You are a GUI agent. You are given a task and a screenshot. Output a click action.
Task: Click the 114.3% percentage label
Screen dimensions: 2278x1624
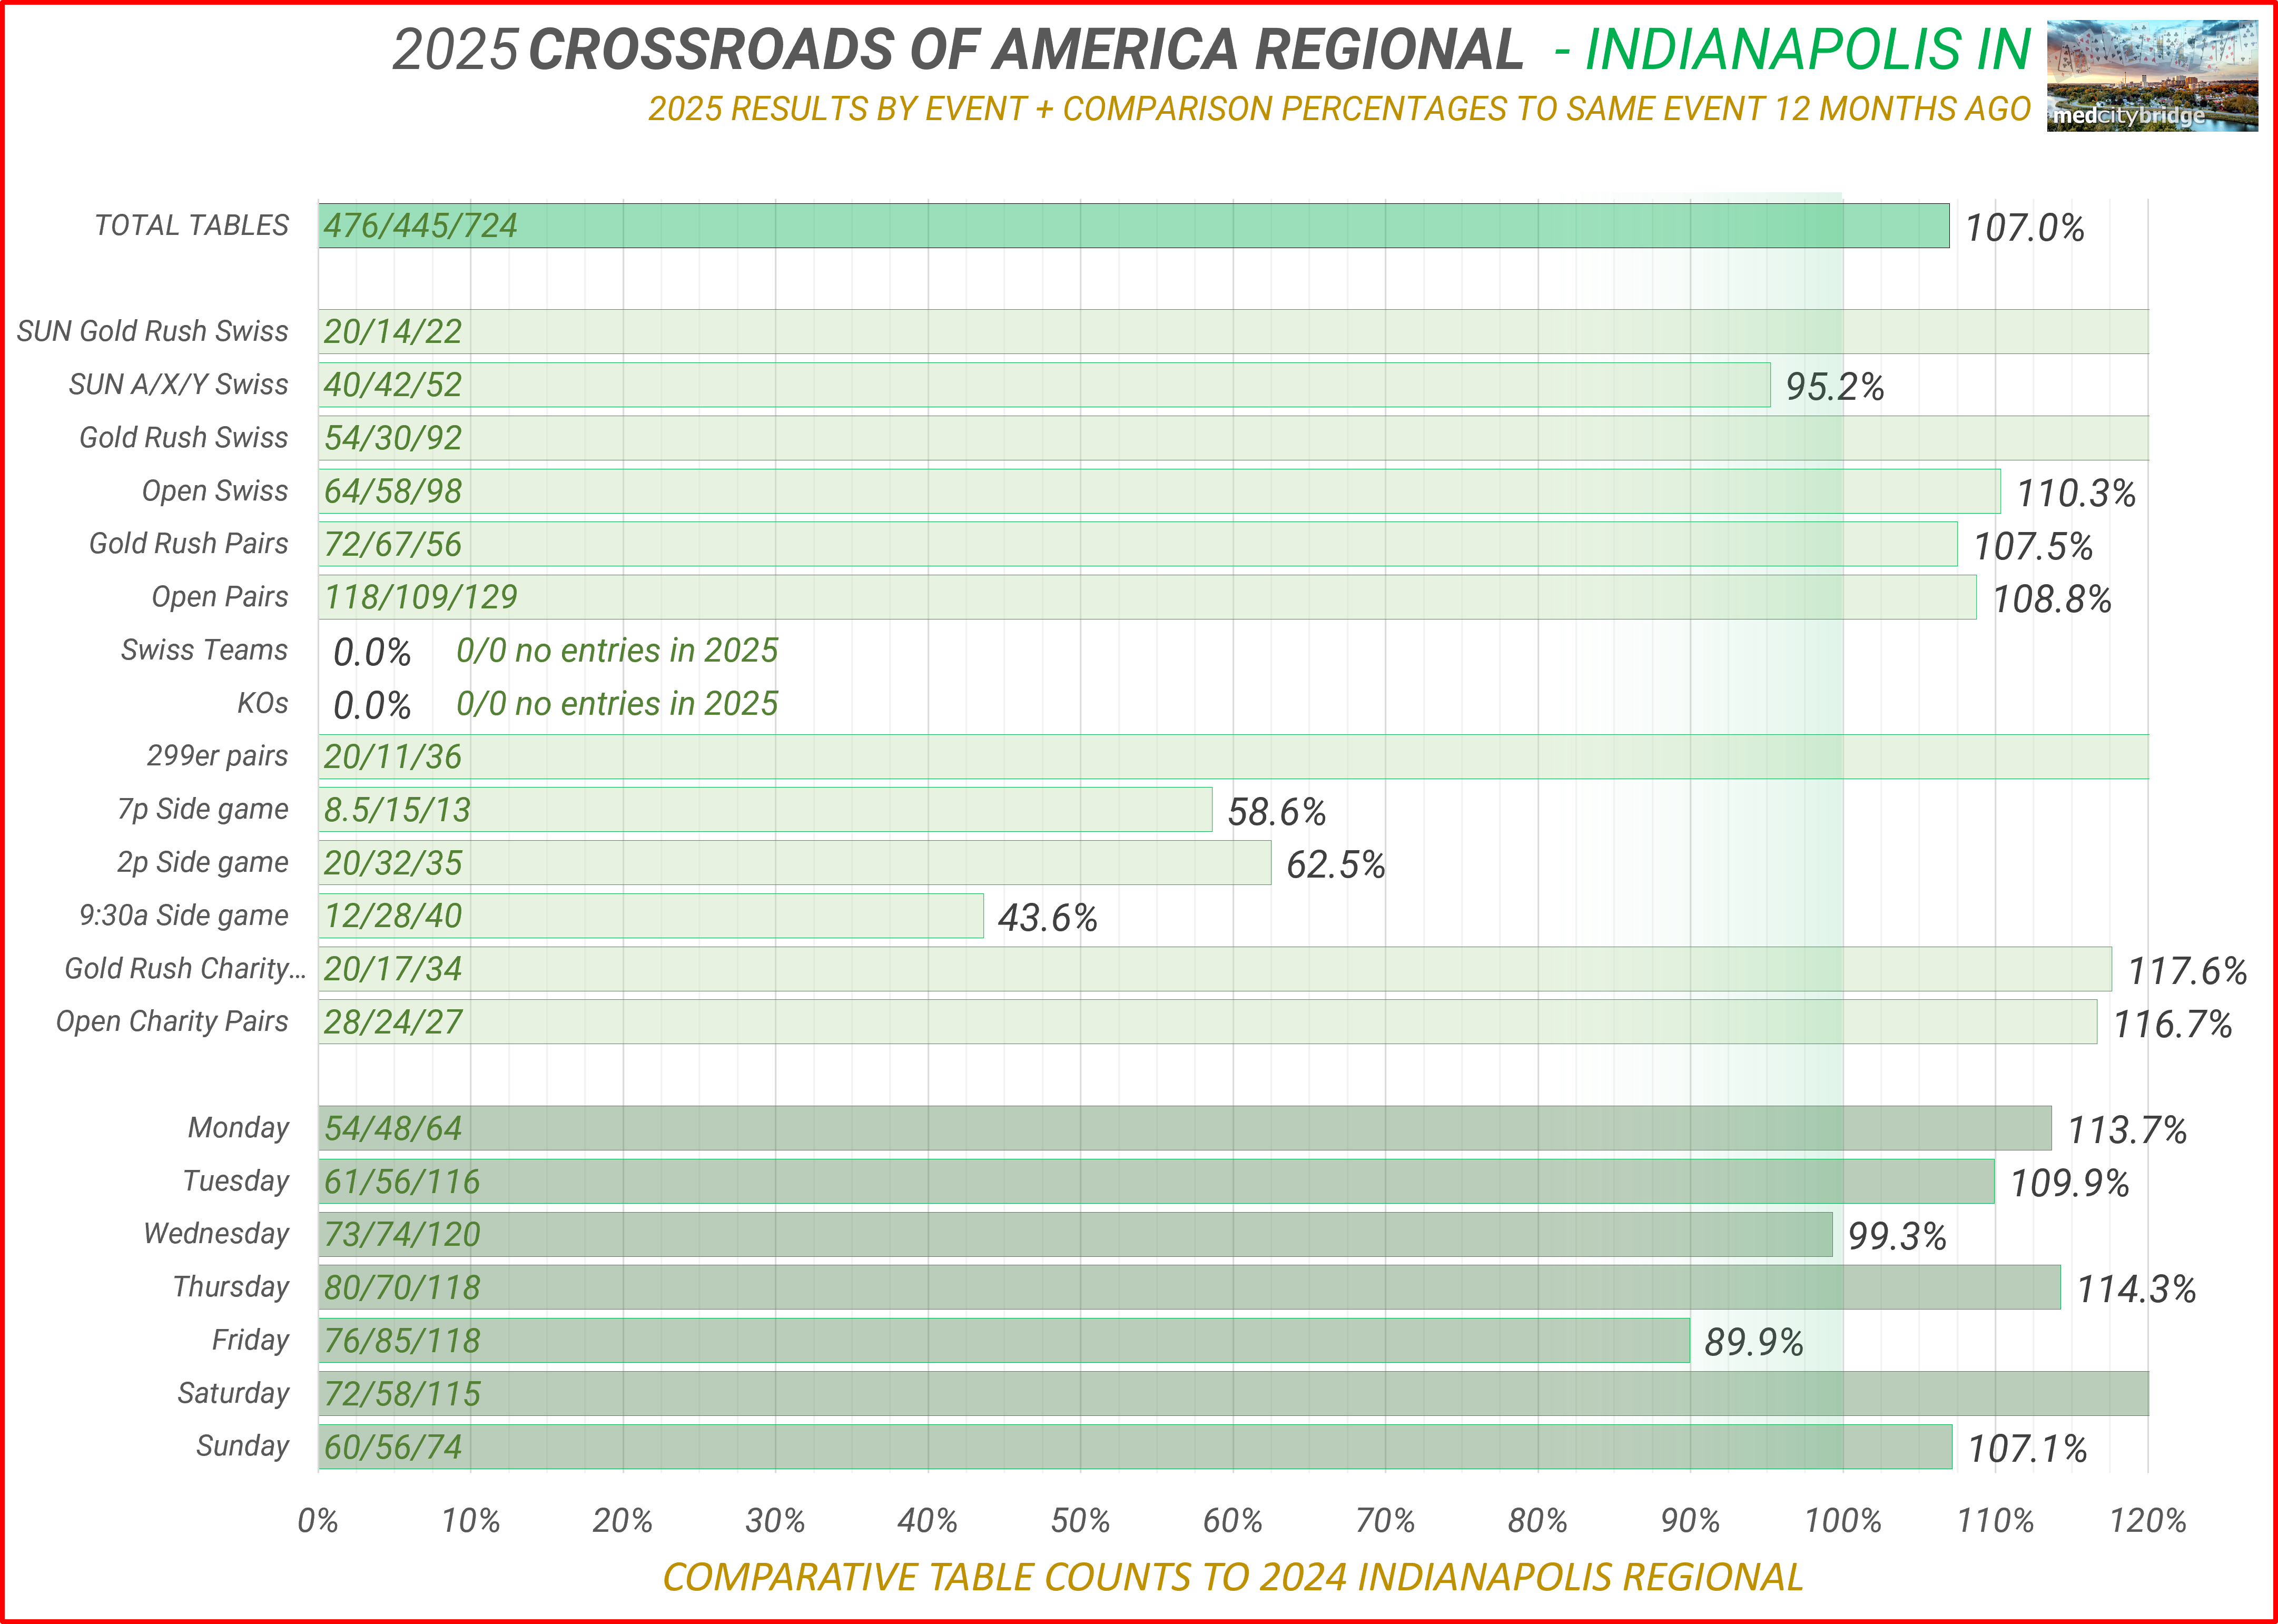[x=2136, y=1290]
